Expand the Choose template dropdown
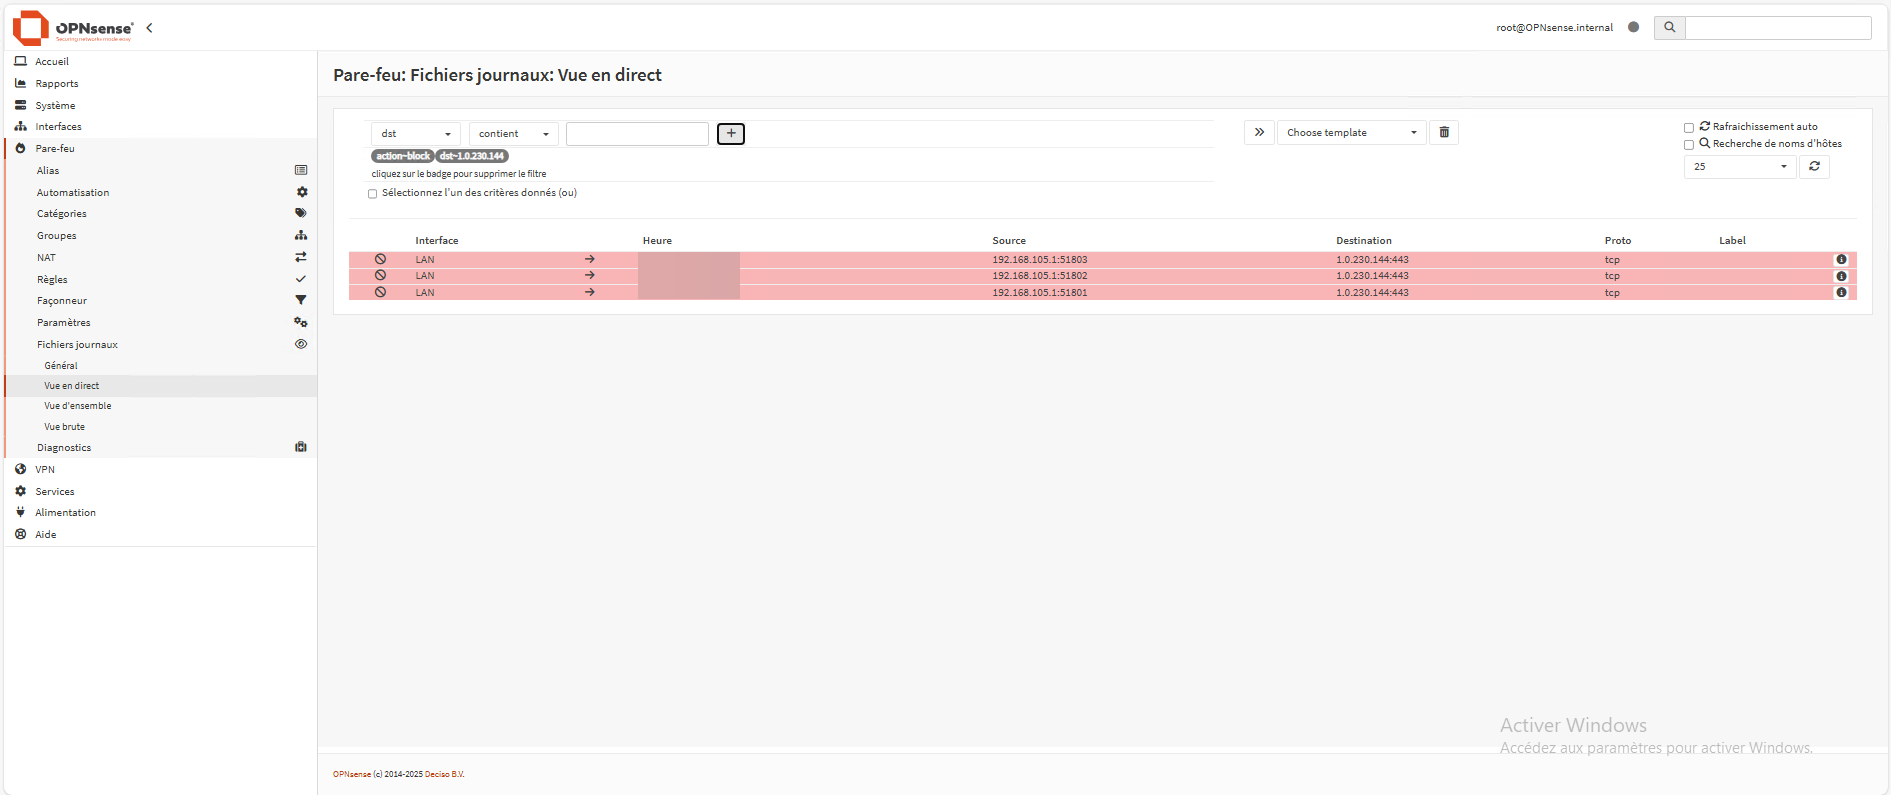This screenshot has height=795, width=1891. [x=1351, y=133]
